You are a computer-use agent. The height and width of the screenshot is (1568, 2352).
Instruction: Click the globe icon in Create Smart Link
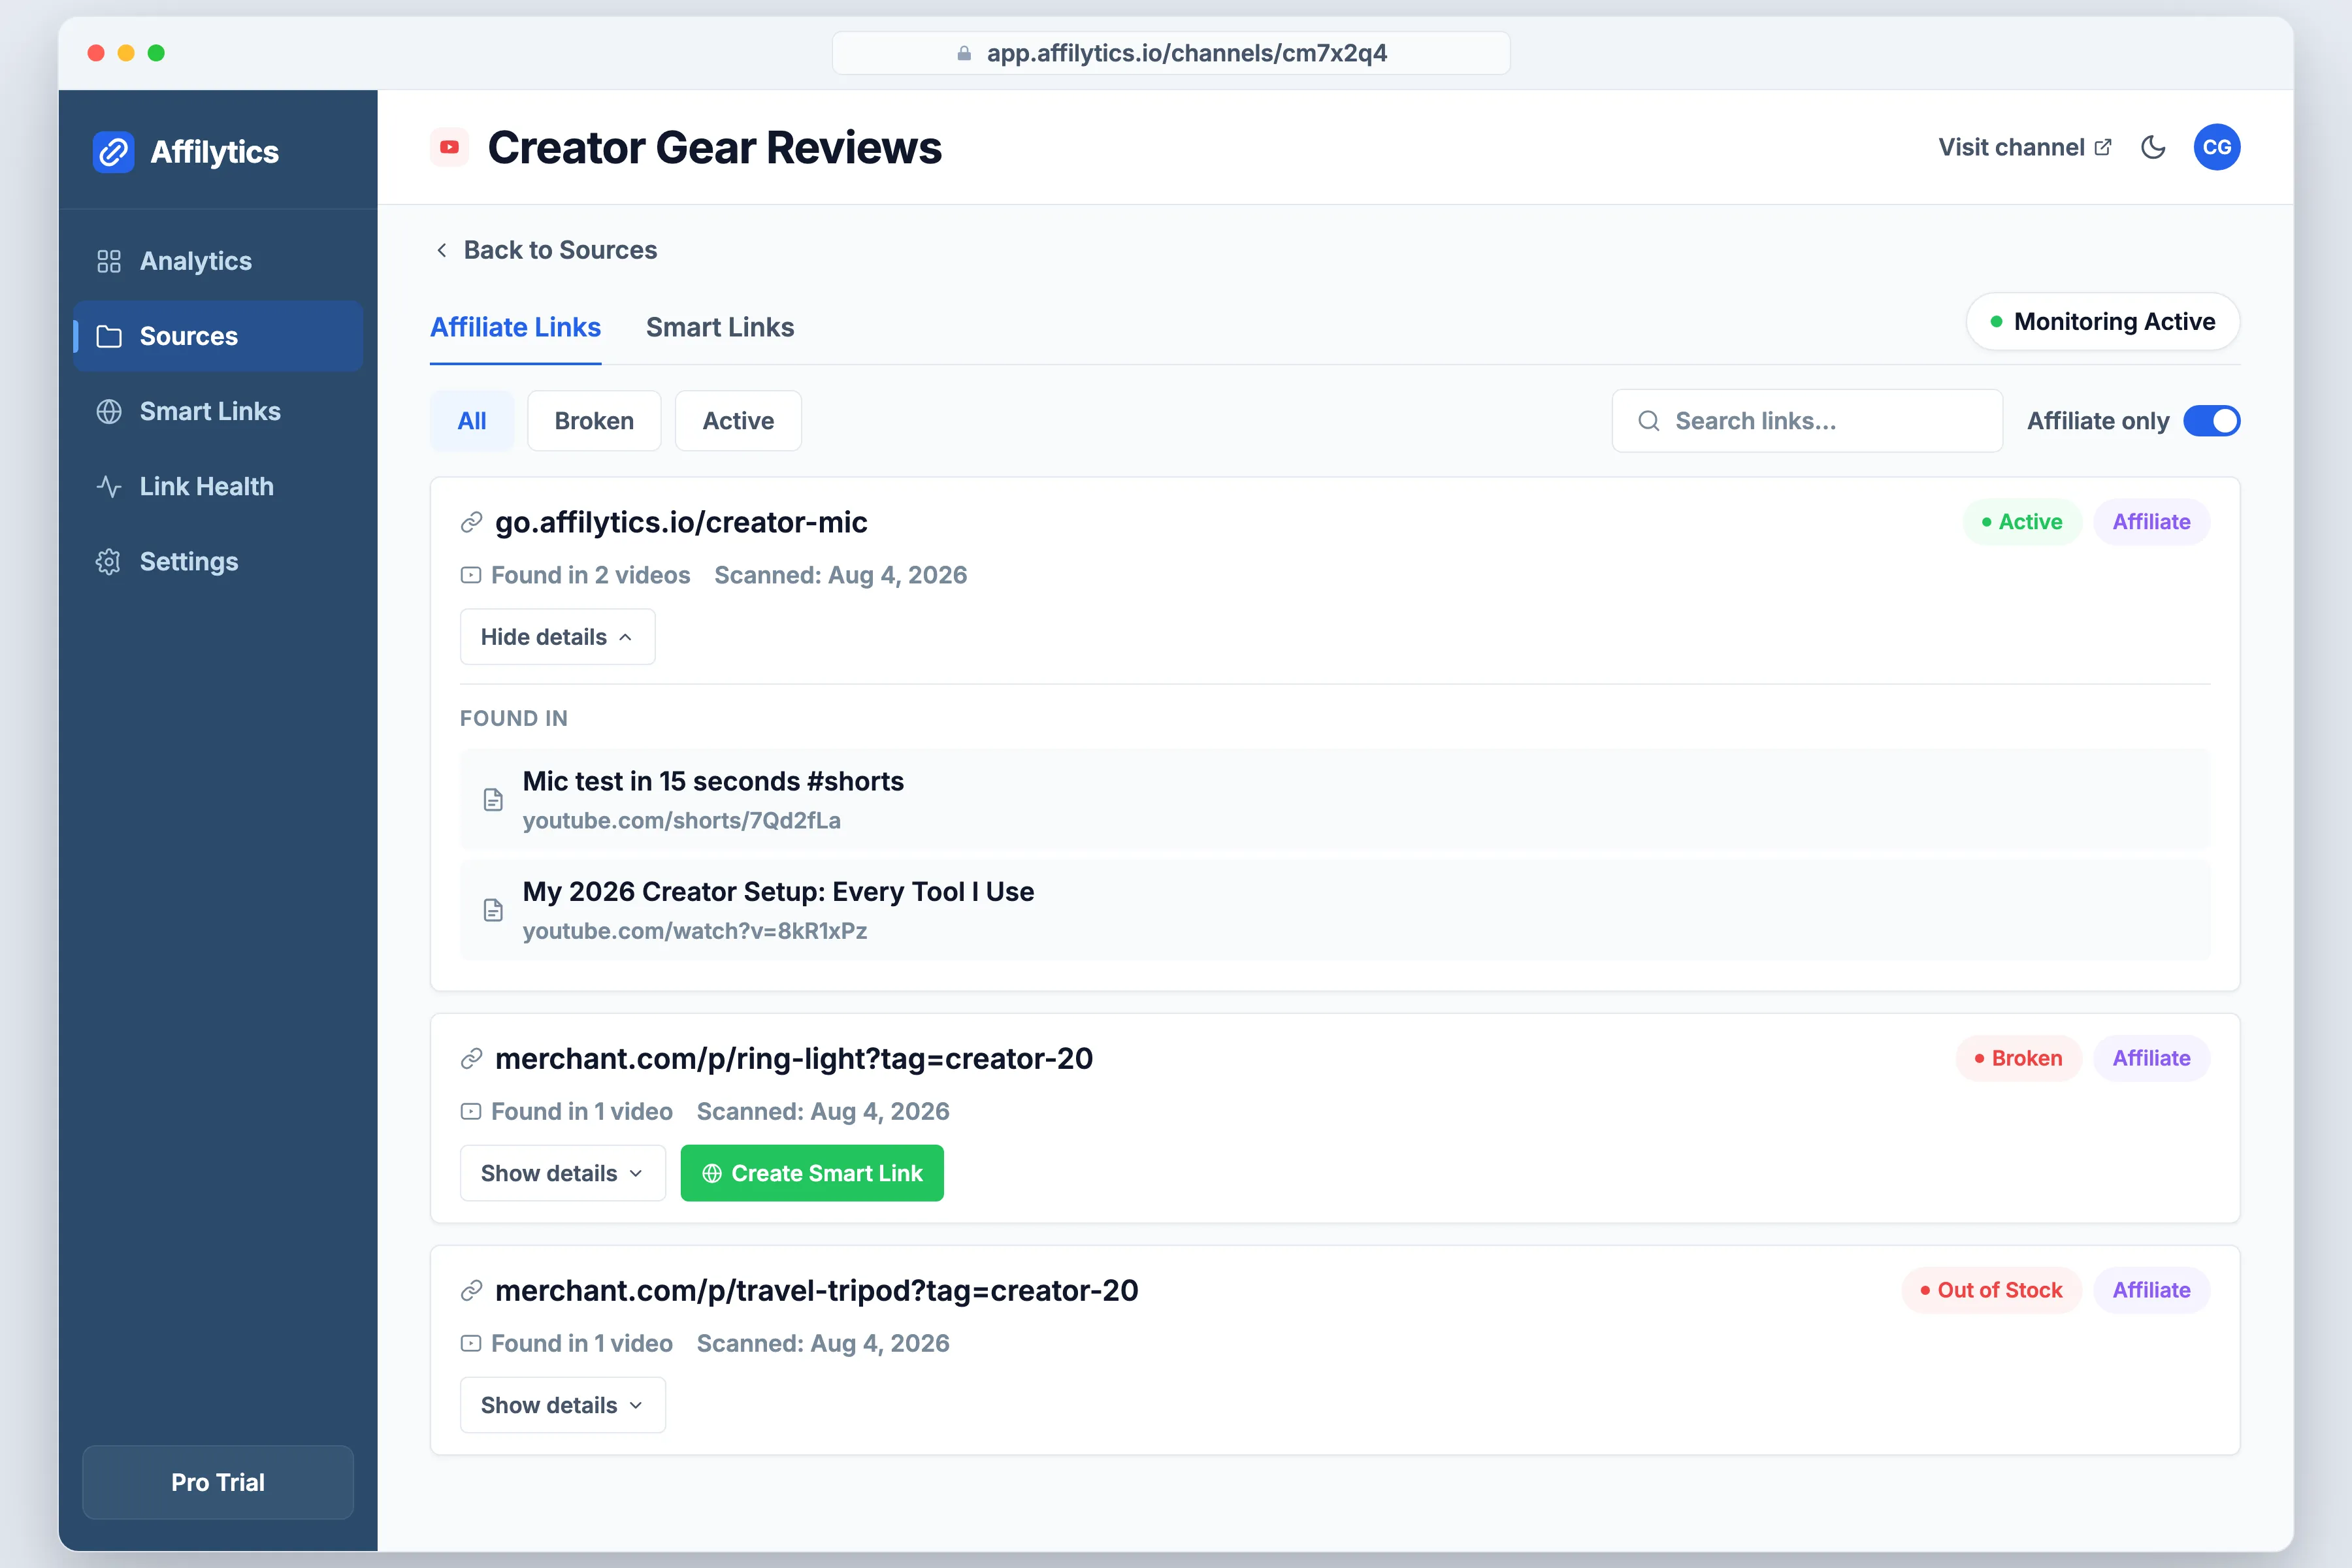[712, 1173]
